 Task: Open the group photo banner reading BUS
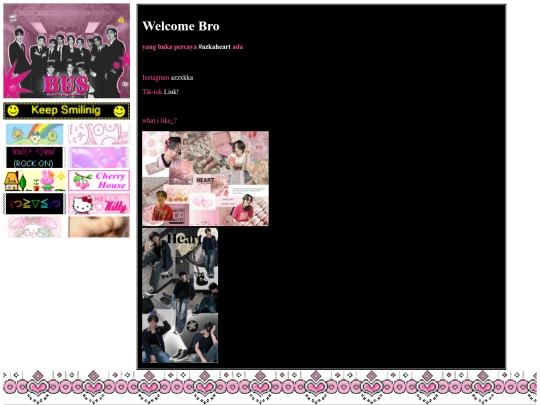(x=66, y=51)
